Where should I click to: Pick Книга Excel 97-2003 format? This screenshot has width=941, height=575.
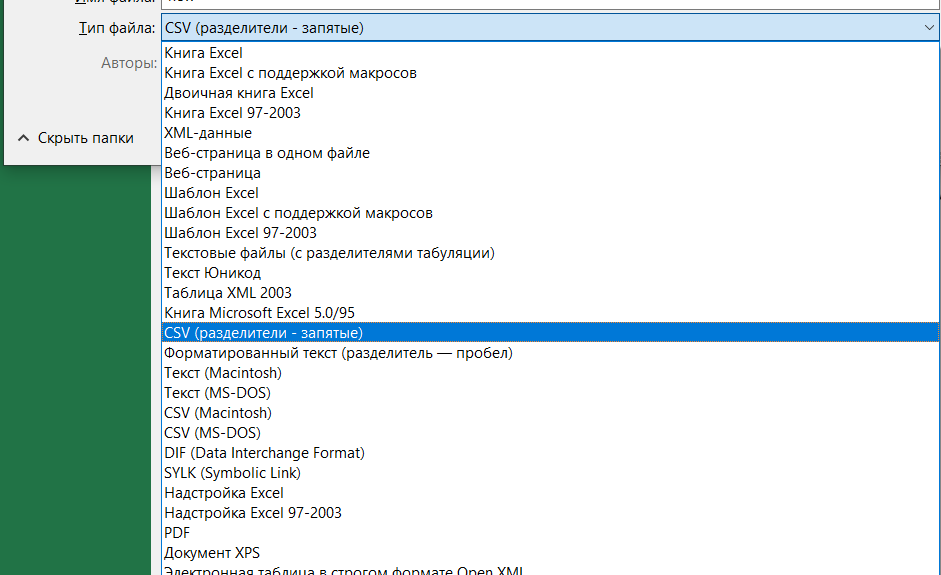pos(550,113)
